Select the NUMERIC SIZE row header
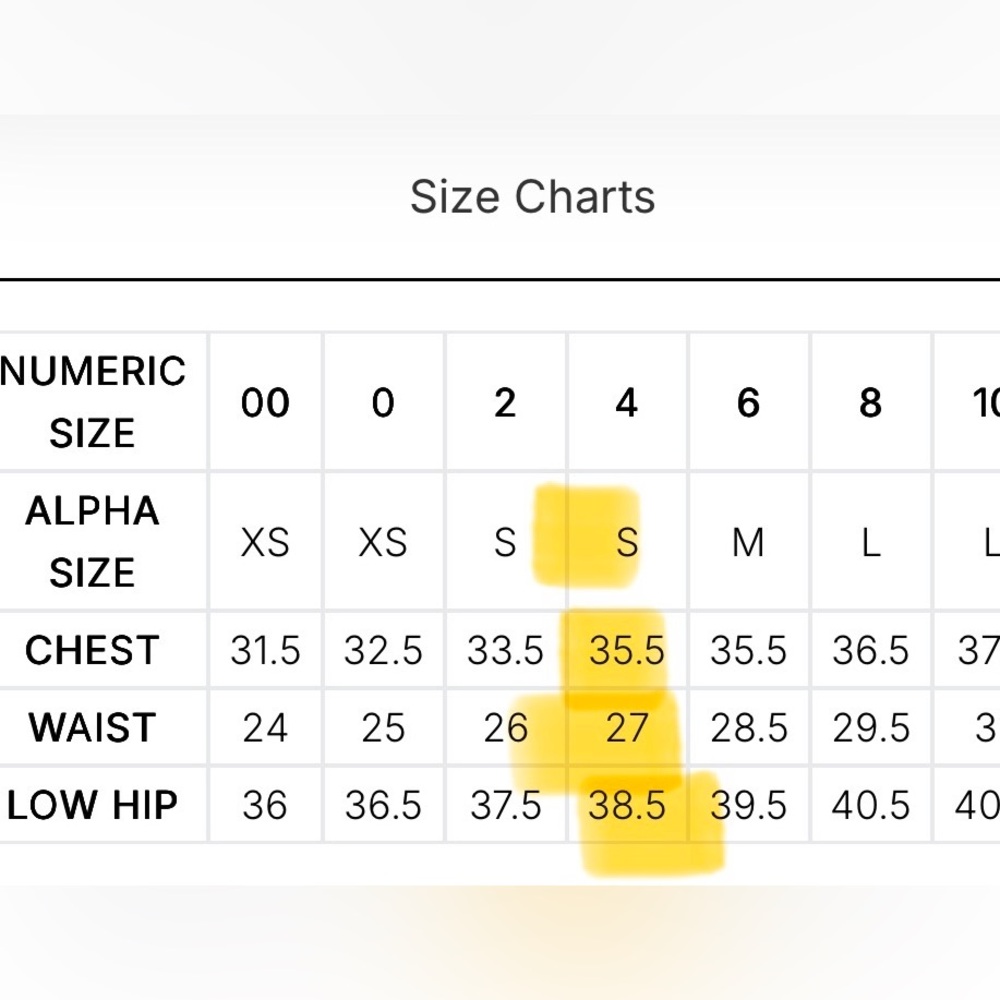 pyautogui.click(x=92, y=402)
